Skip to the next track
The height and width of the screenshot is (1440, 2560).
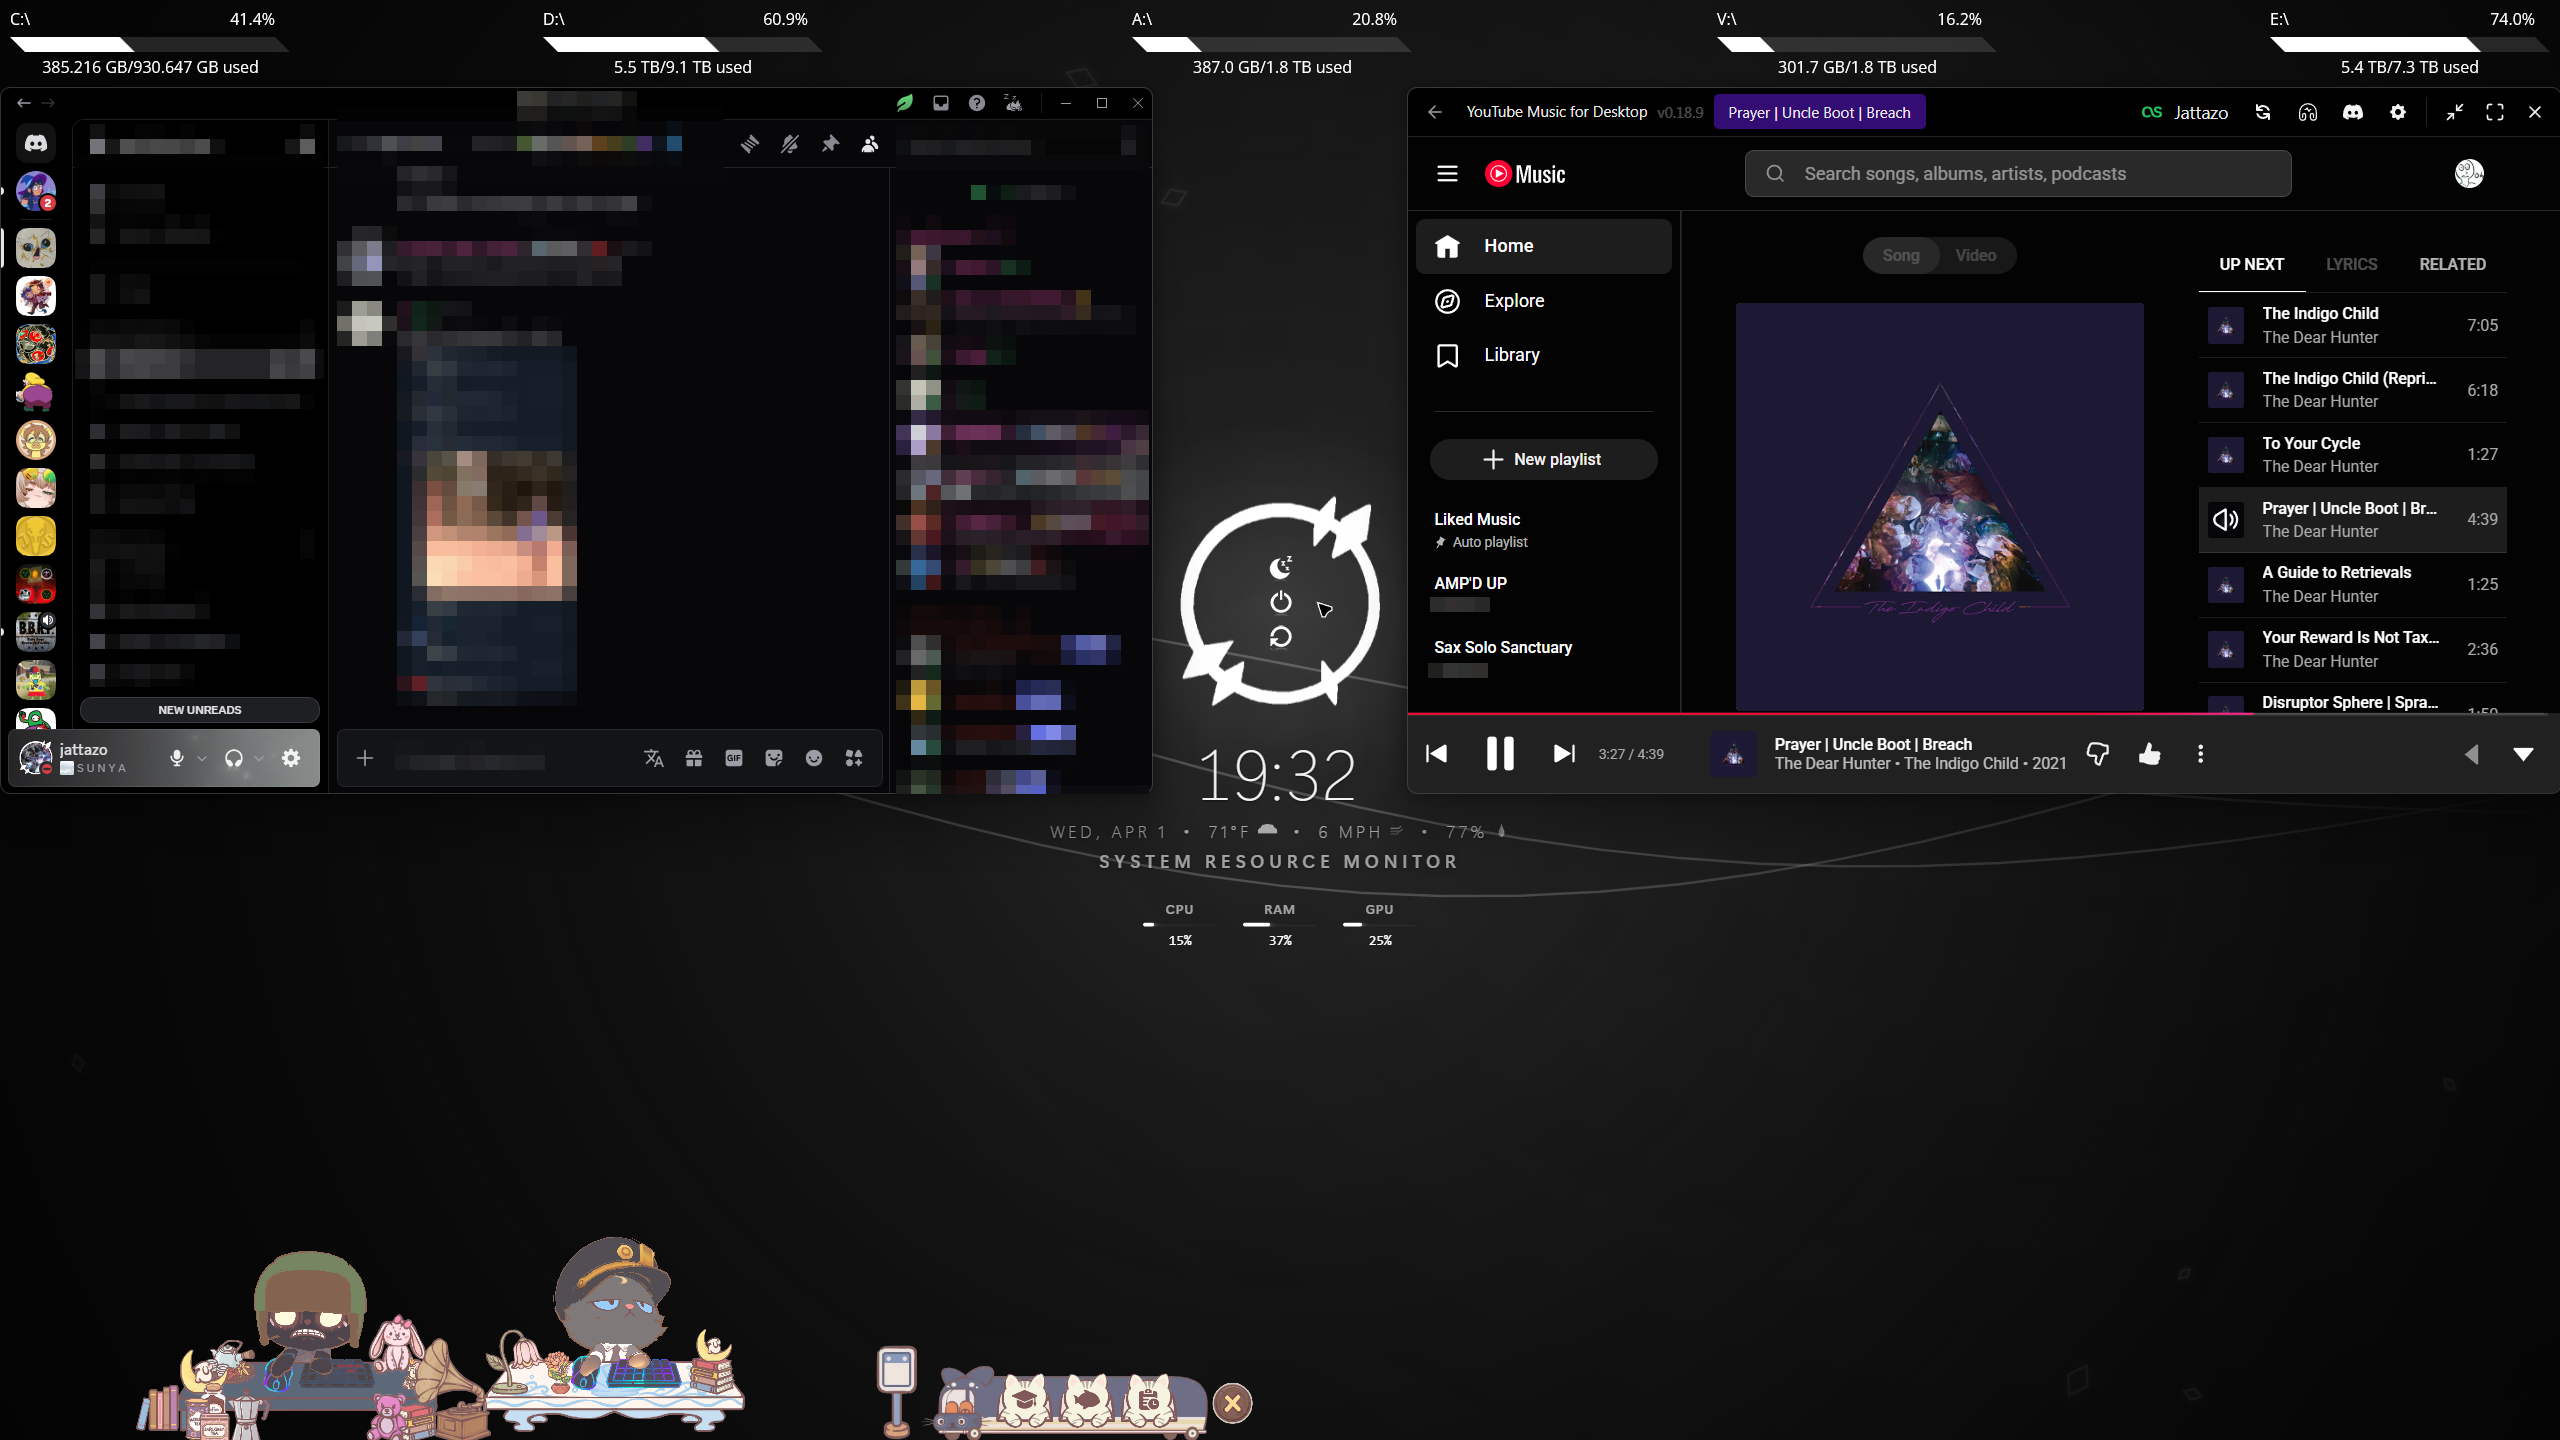[x=1563, y=754]
